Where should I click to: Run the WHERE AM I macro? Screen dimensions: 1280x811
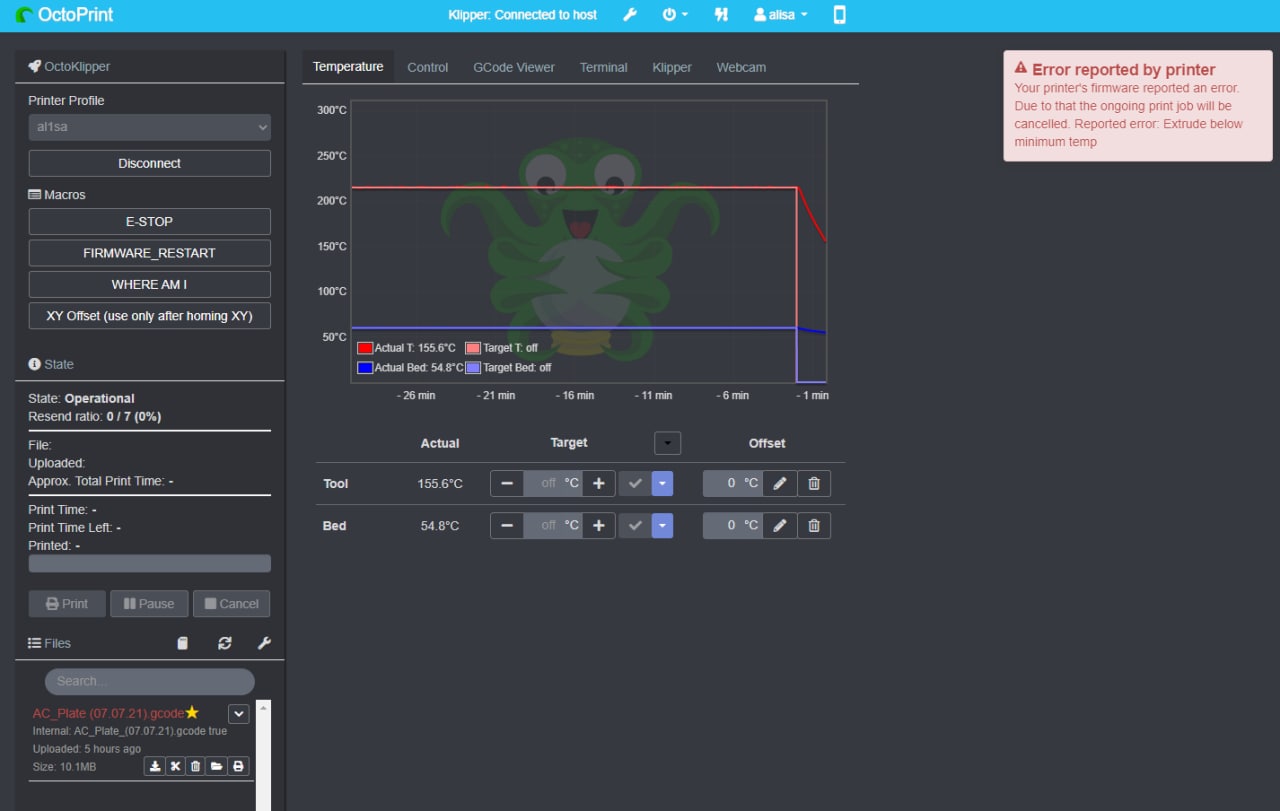(x=150, y=284)
